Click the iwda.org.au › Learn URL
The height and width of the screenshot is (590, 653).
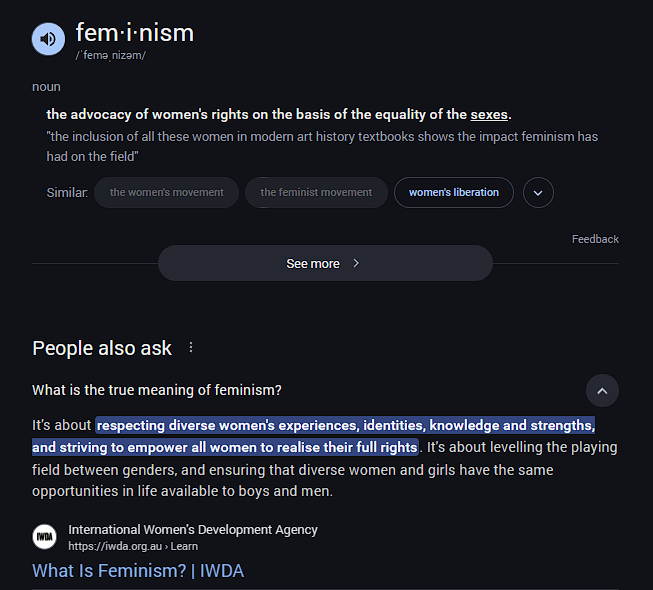tap(133, 546)
